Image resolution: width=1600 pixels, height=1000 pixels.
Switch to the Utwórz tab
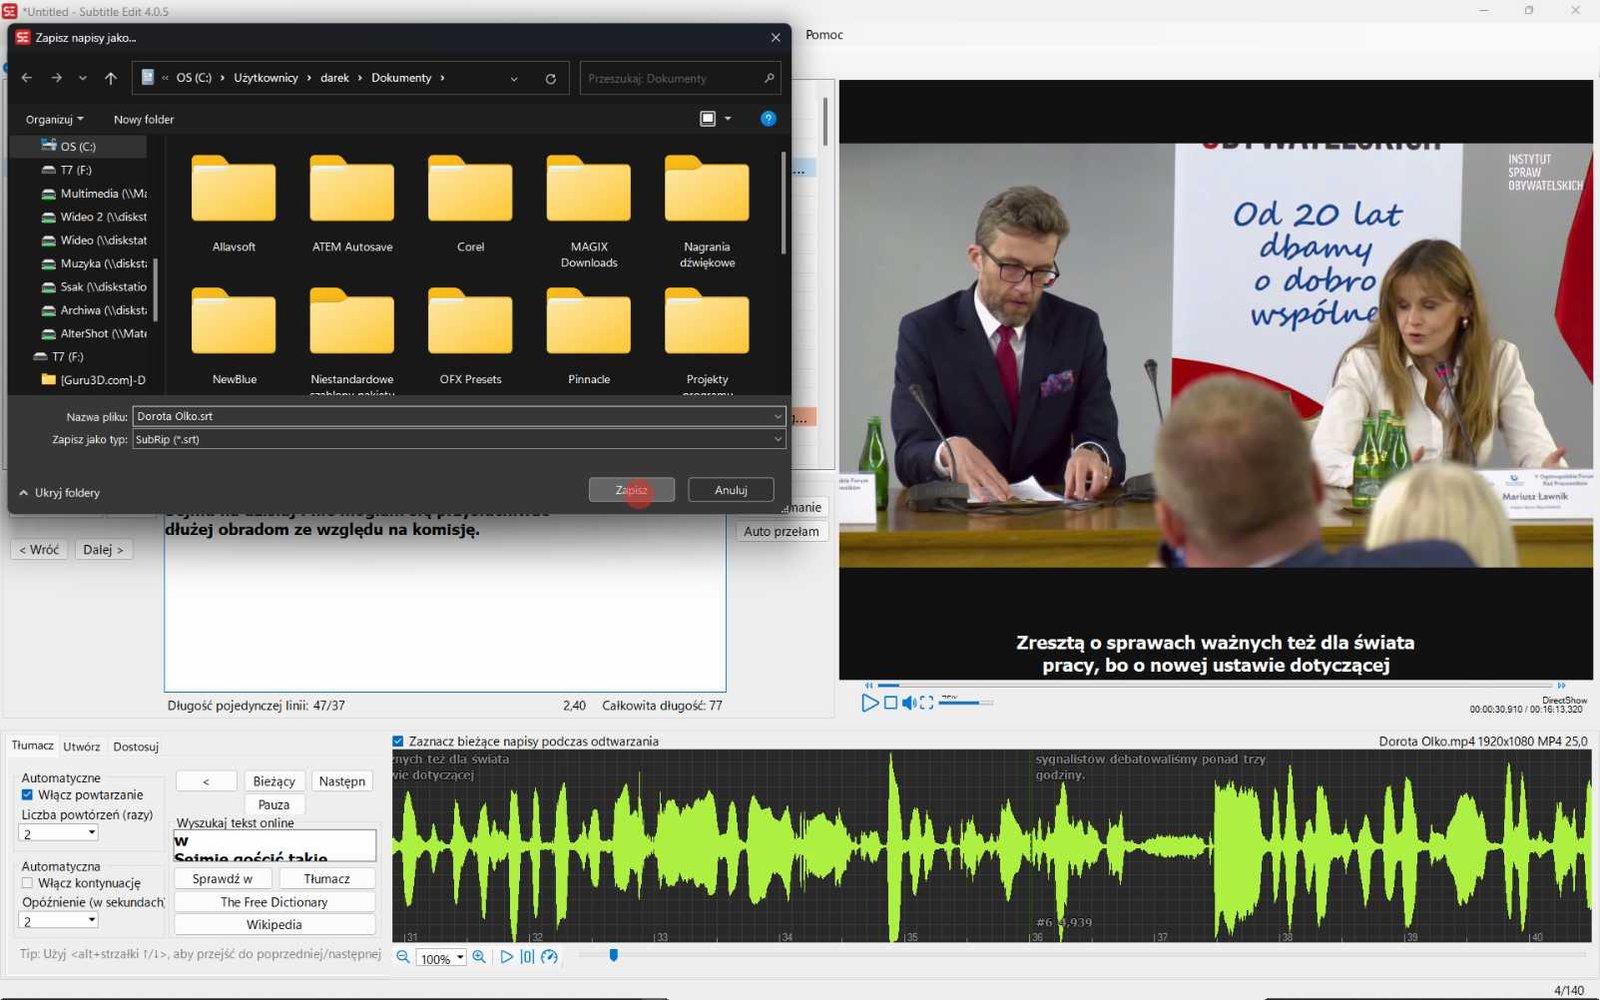[82, 747]
